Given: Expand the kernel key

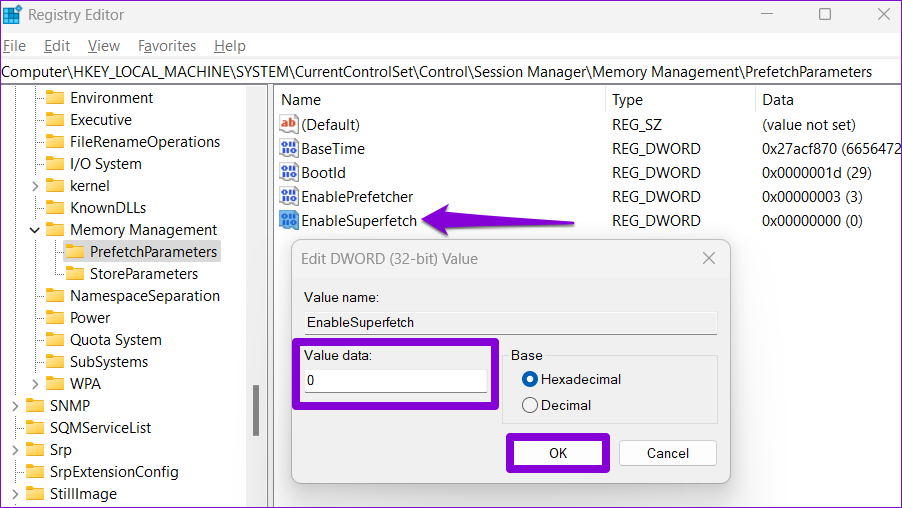Looking at the screenshot, I should (35, 186).
